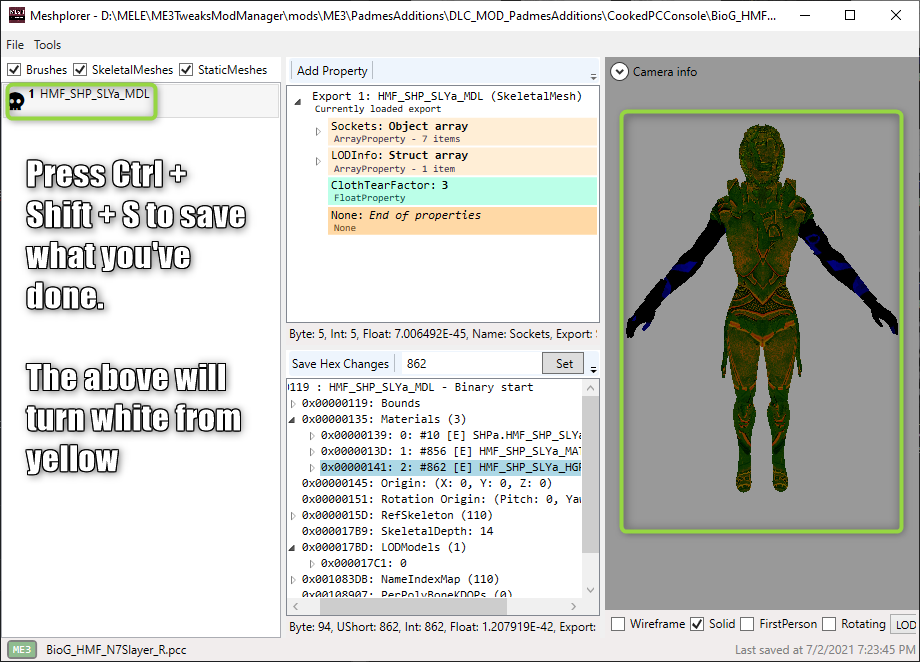Enable the FirstPerson checkbox
The height and width of the screenshot is (662, 920).
coord(747,624)
